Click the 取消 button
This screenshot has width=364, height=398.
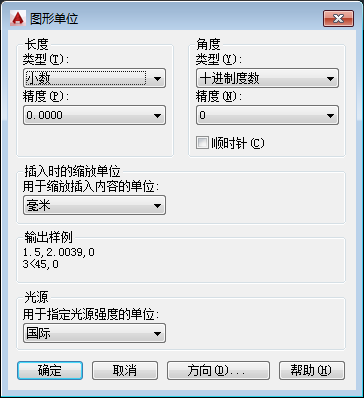click(x=125, y=370)
